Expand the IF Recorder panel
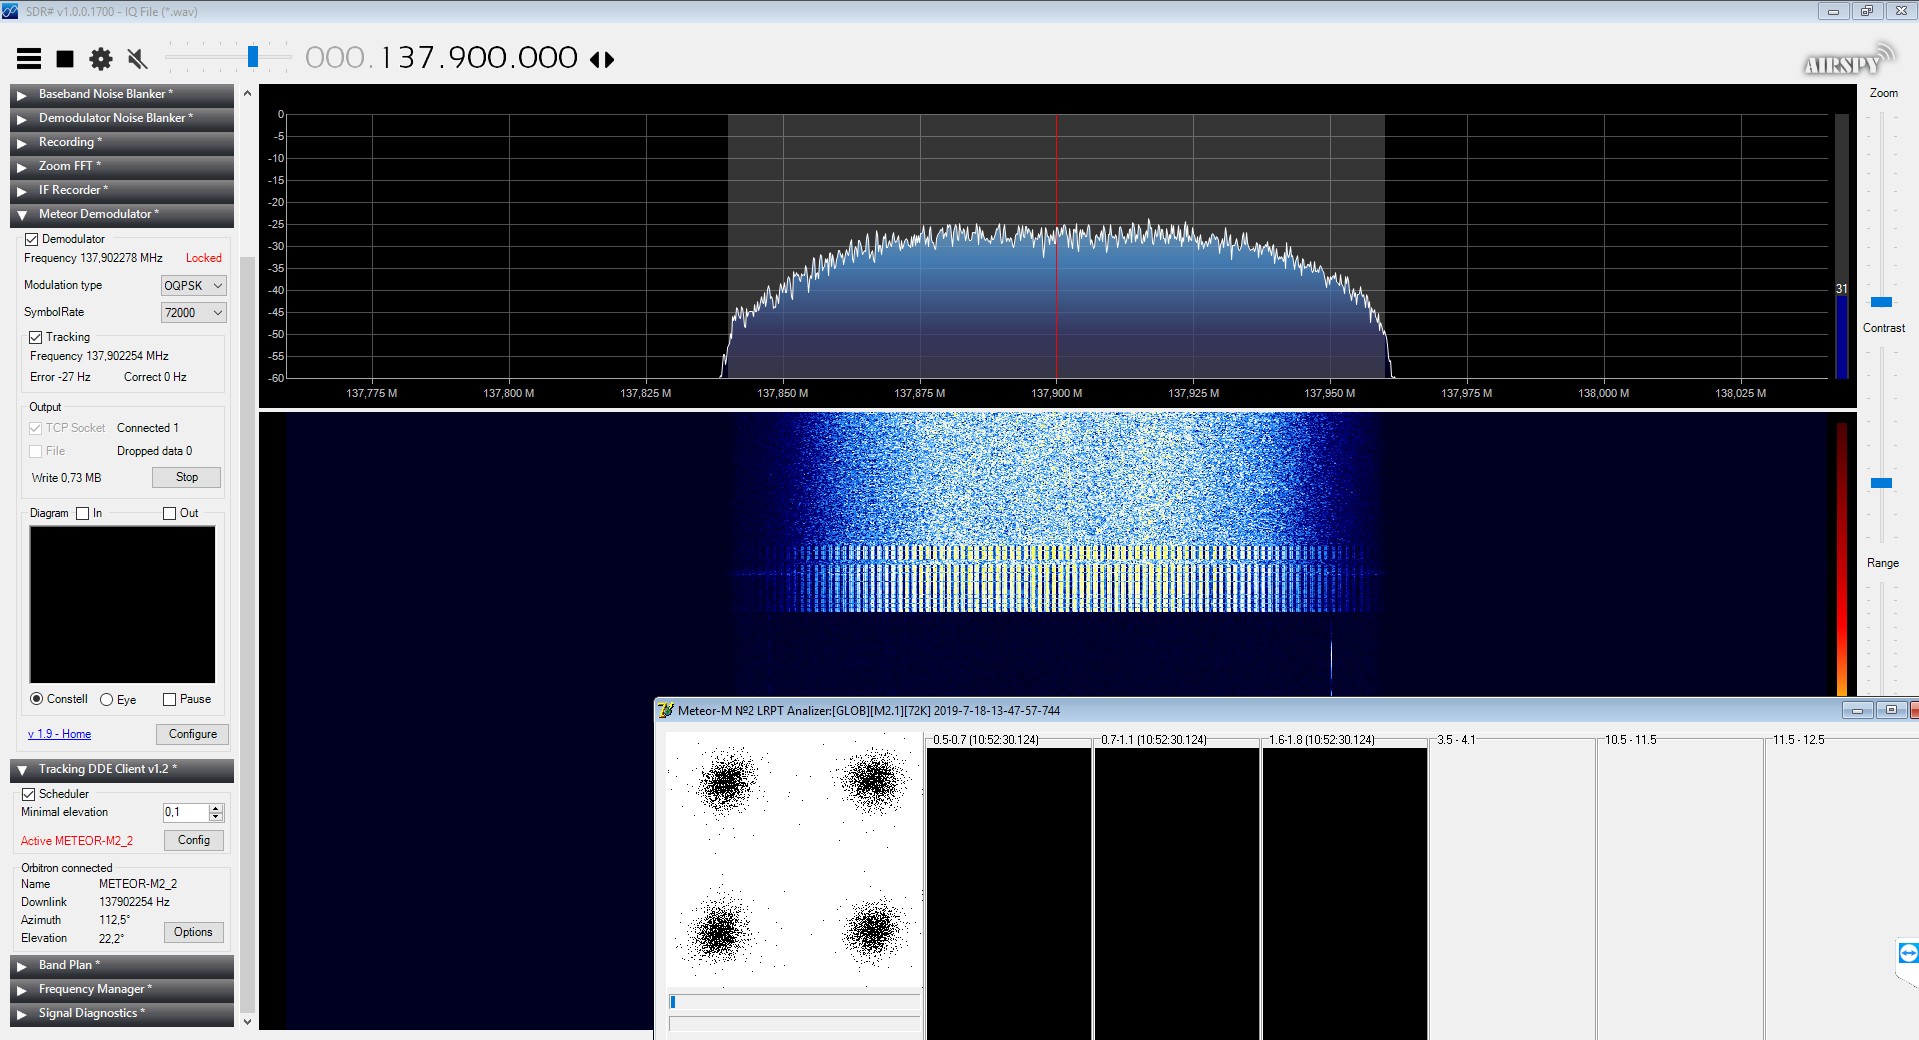1919x1040 pixels. pyautogui.click(x=122, y=190)
